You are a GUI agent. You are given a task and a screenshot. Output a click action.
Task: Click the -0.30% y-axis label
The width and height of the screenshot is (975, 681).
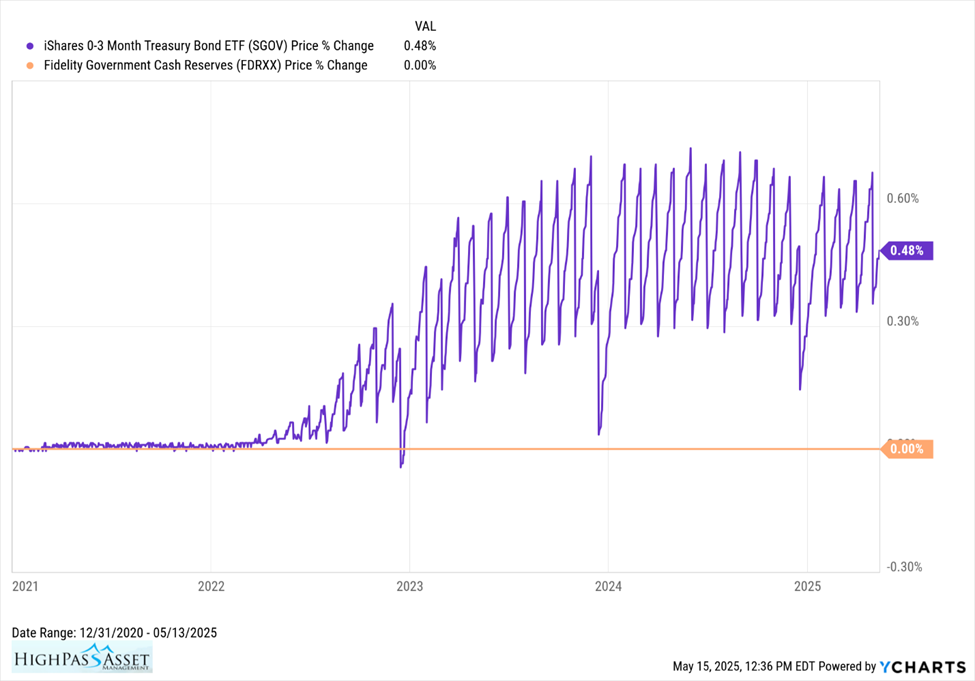tap(905, 567)
